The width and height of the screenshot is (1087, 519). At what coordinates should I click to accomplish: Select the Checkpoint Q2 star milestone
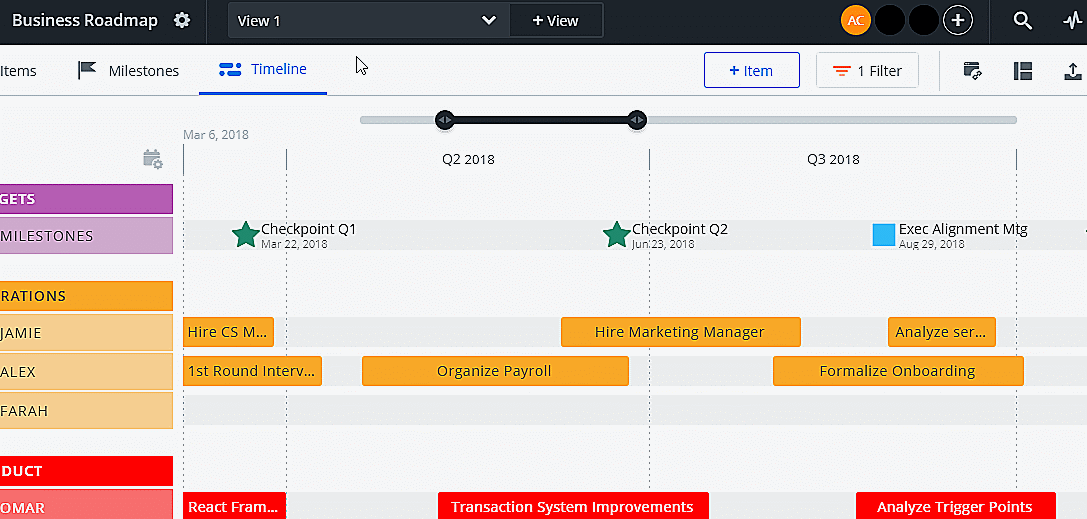pos(617,235)
